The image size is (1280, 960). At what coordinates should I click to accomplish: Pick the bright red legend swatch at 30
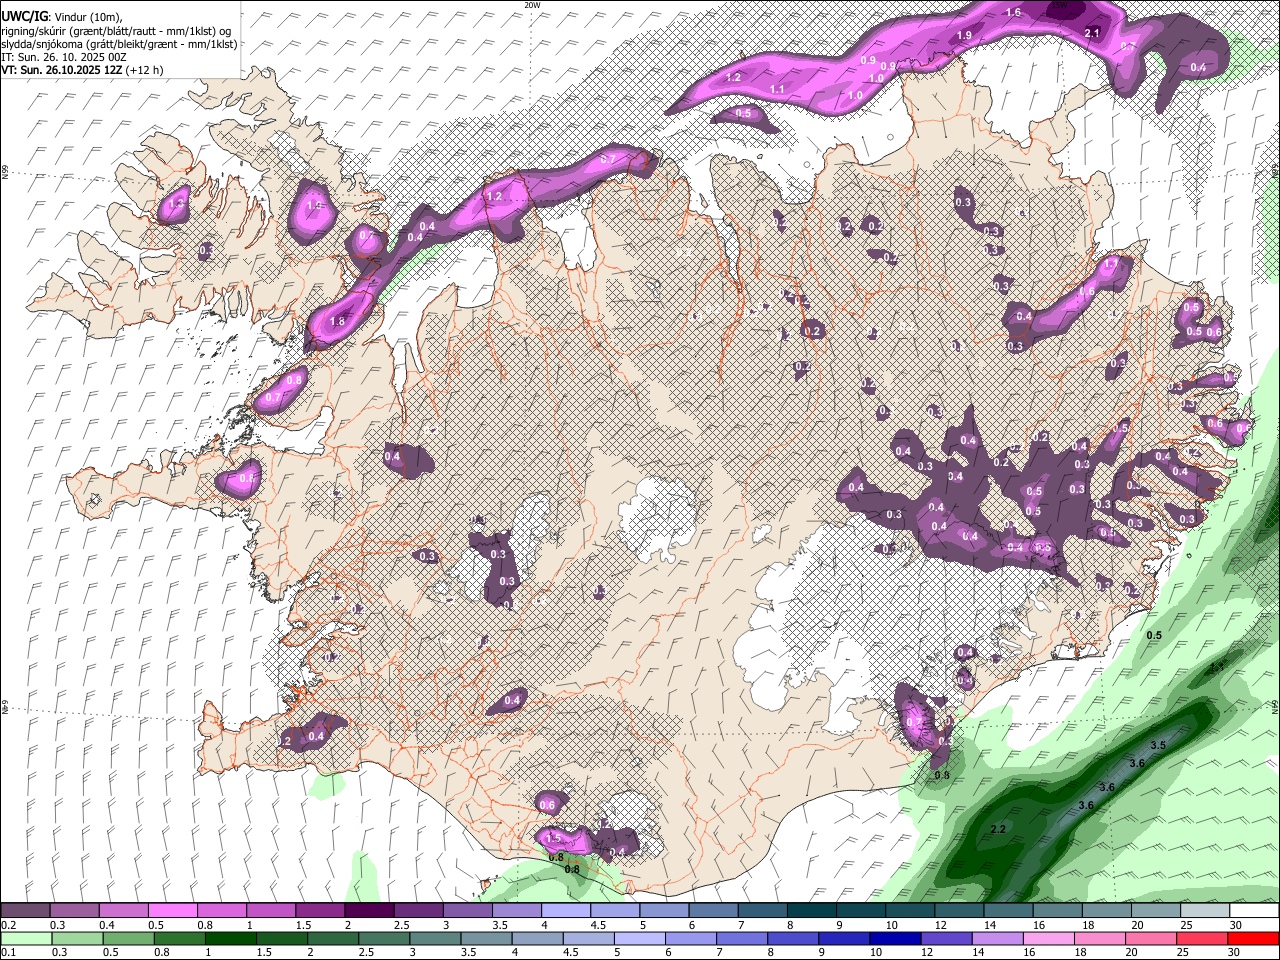pos(1253,939)
